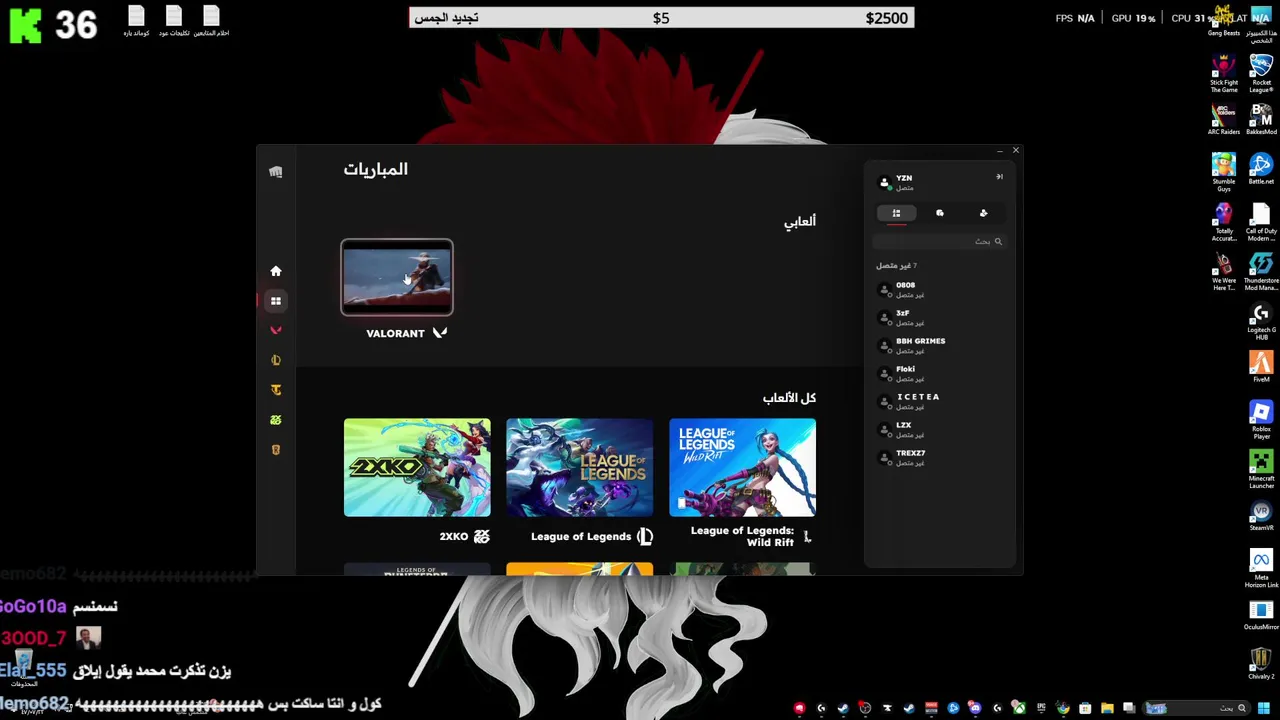This screenshot has width=1280, height=720.
Task: Open the VALORANT game thumbnail
Action: point(397,277)
